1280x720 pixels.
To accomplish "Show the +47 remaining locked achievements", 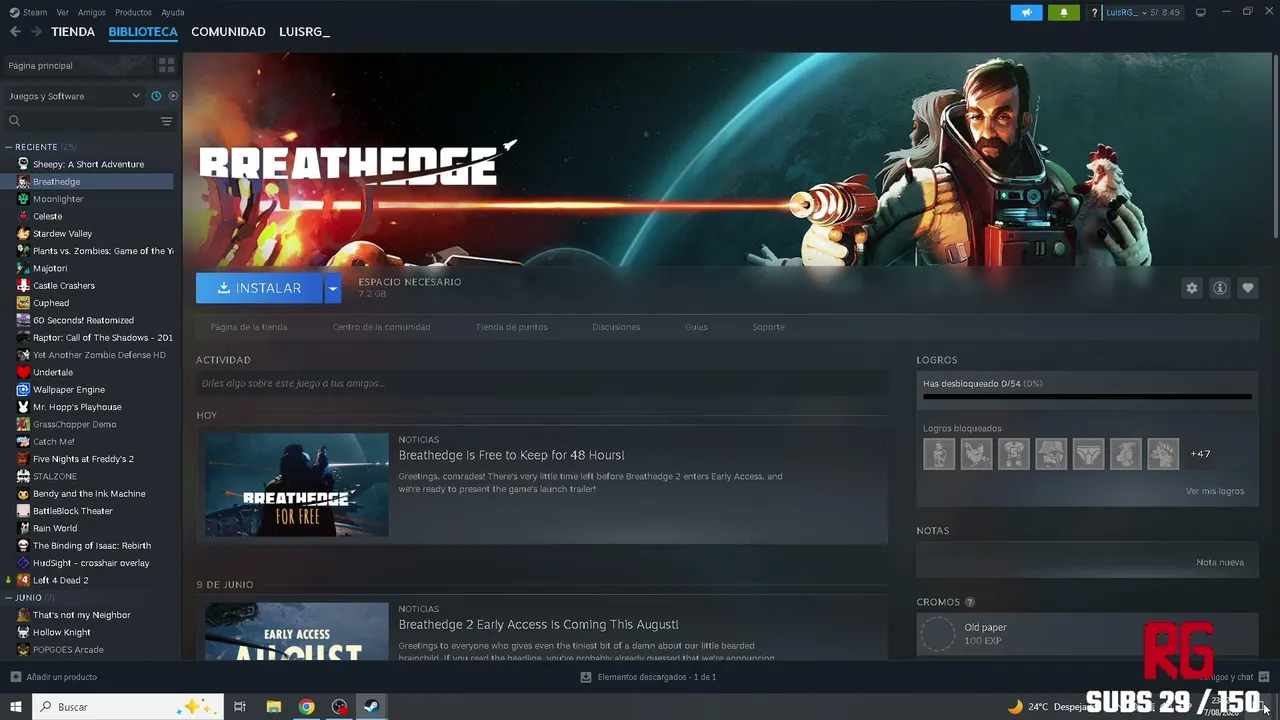I will (x=1200, y=454).
